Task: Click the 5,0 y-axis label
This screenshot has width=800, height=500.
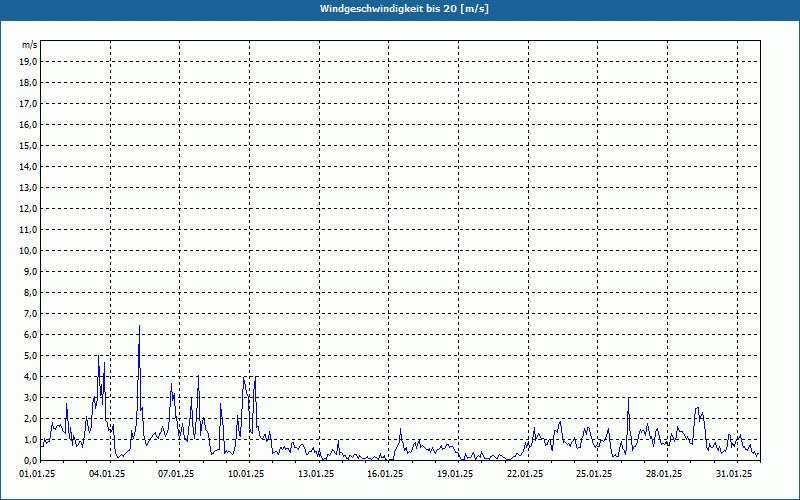Action: coord(31,356)
